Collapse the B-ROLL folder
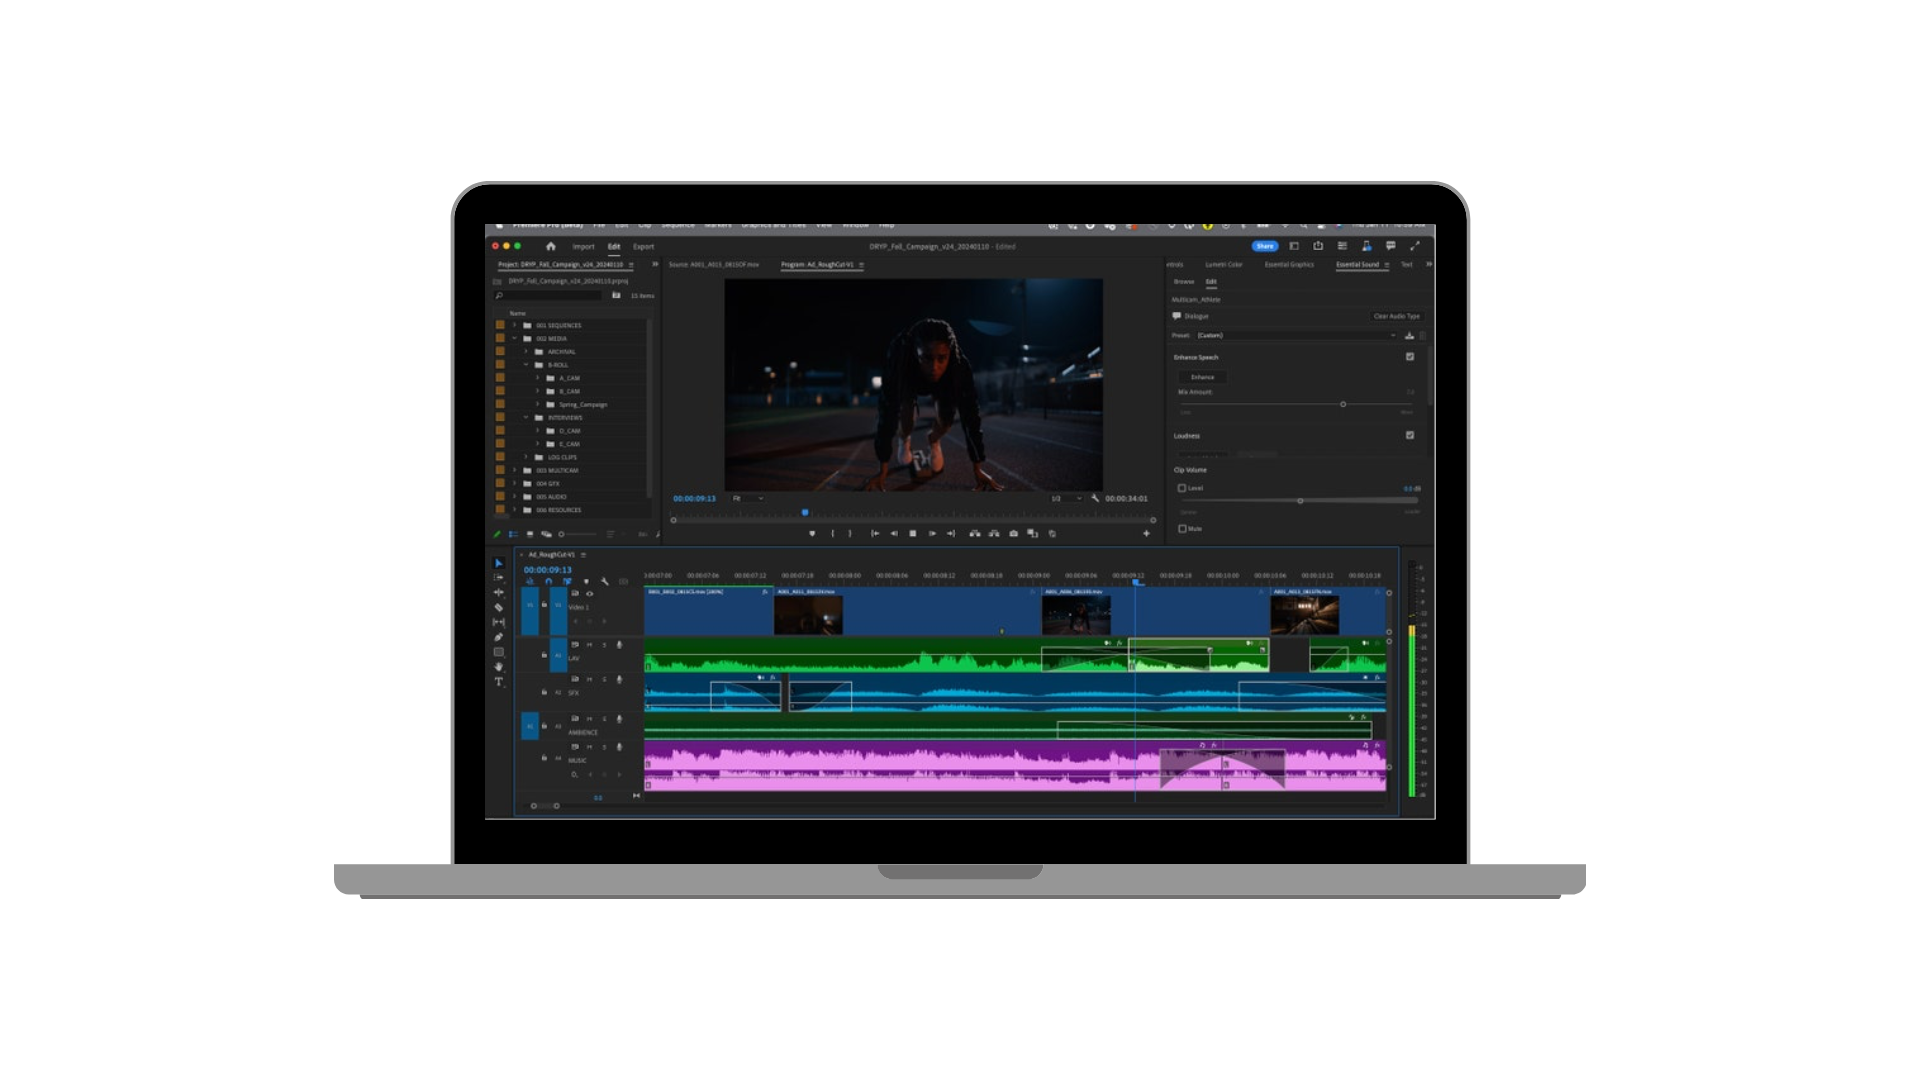1920x1080 pixels. pos(526,365)
